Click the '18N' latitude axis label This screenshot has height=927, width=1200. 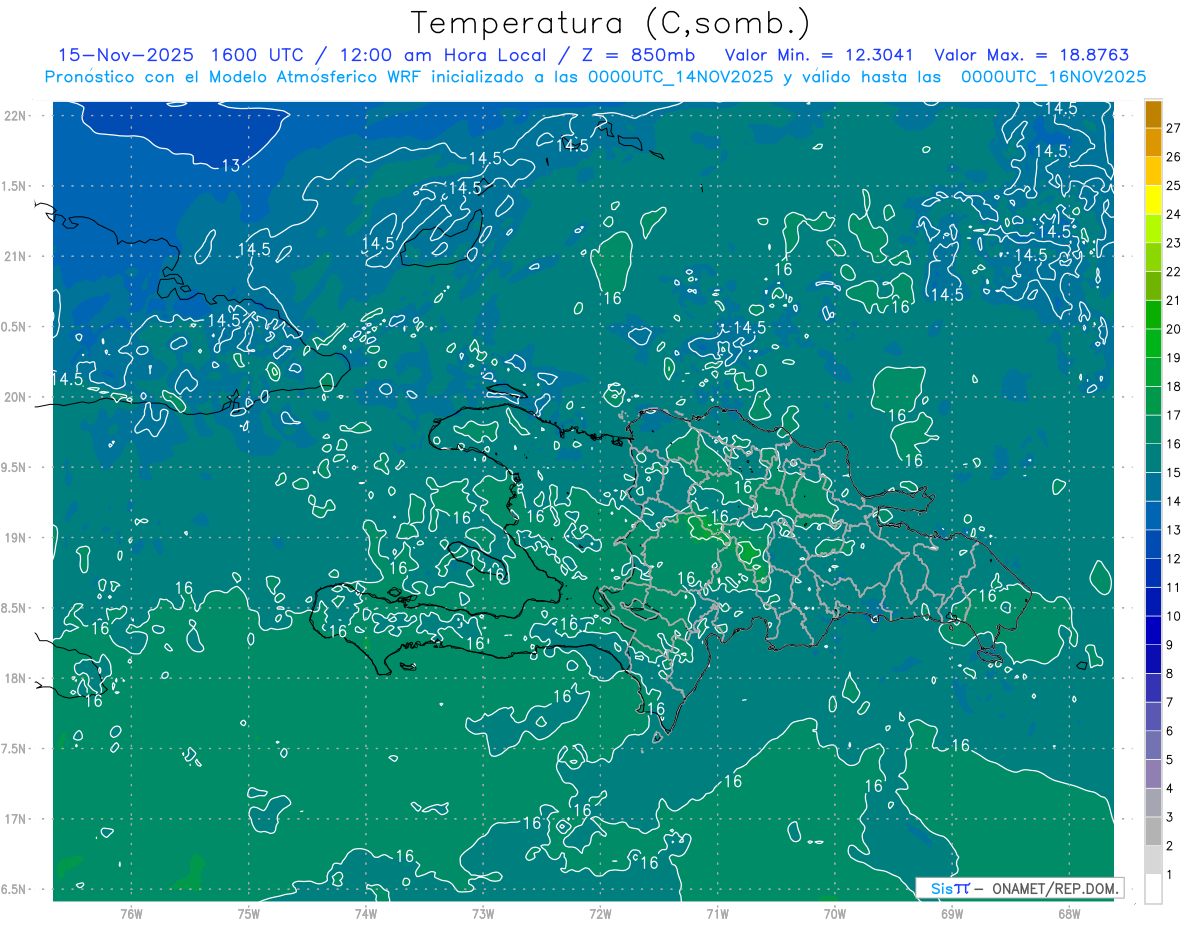(x=17, y=678)
